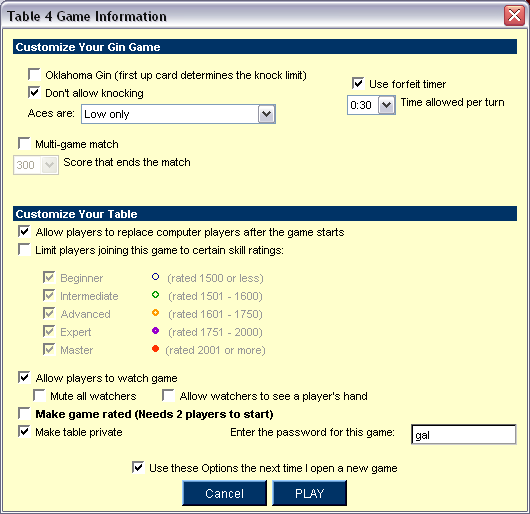Viewport: 530px width, 514px height.
Task: Click the green Intermediate rating circle icon
Action: click(x=155, y=295)
